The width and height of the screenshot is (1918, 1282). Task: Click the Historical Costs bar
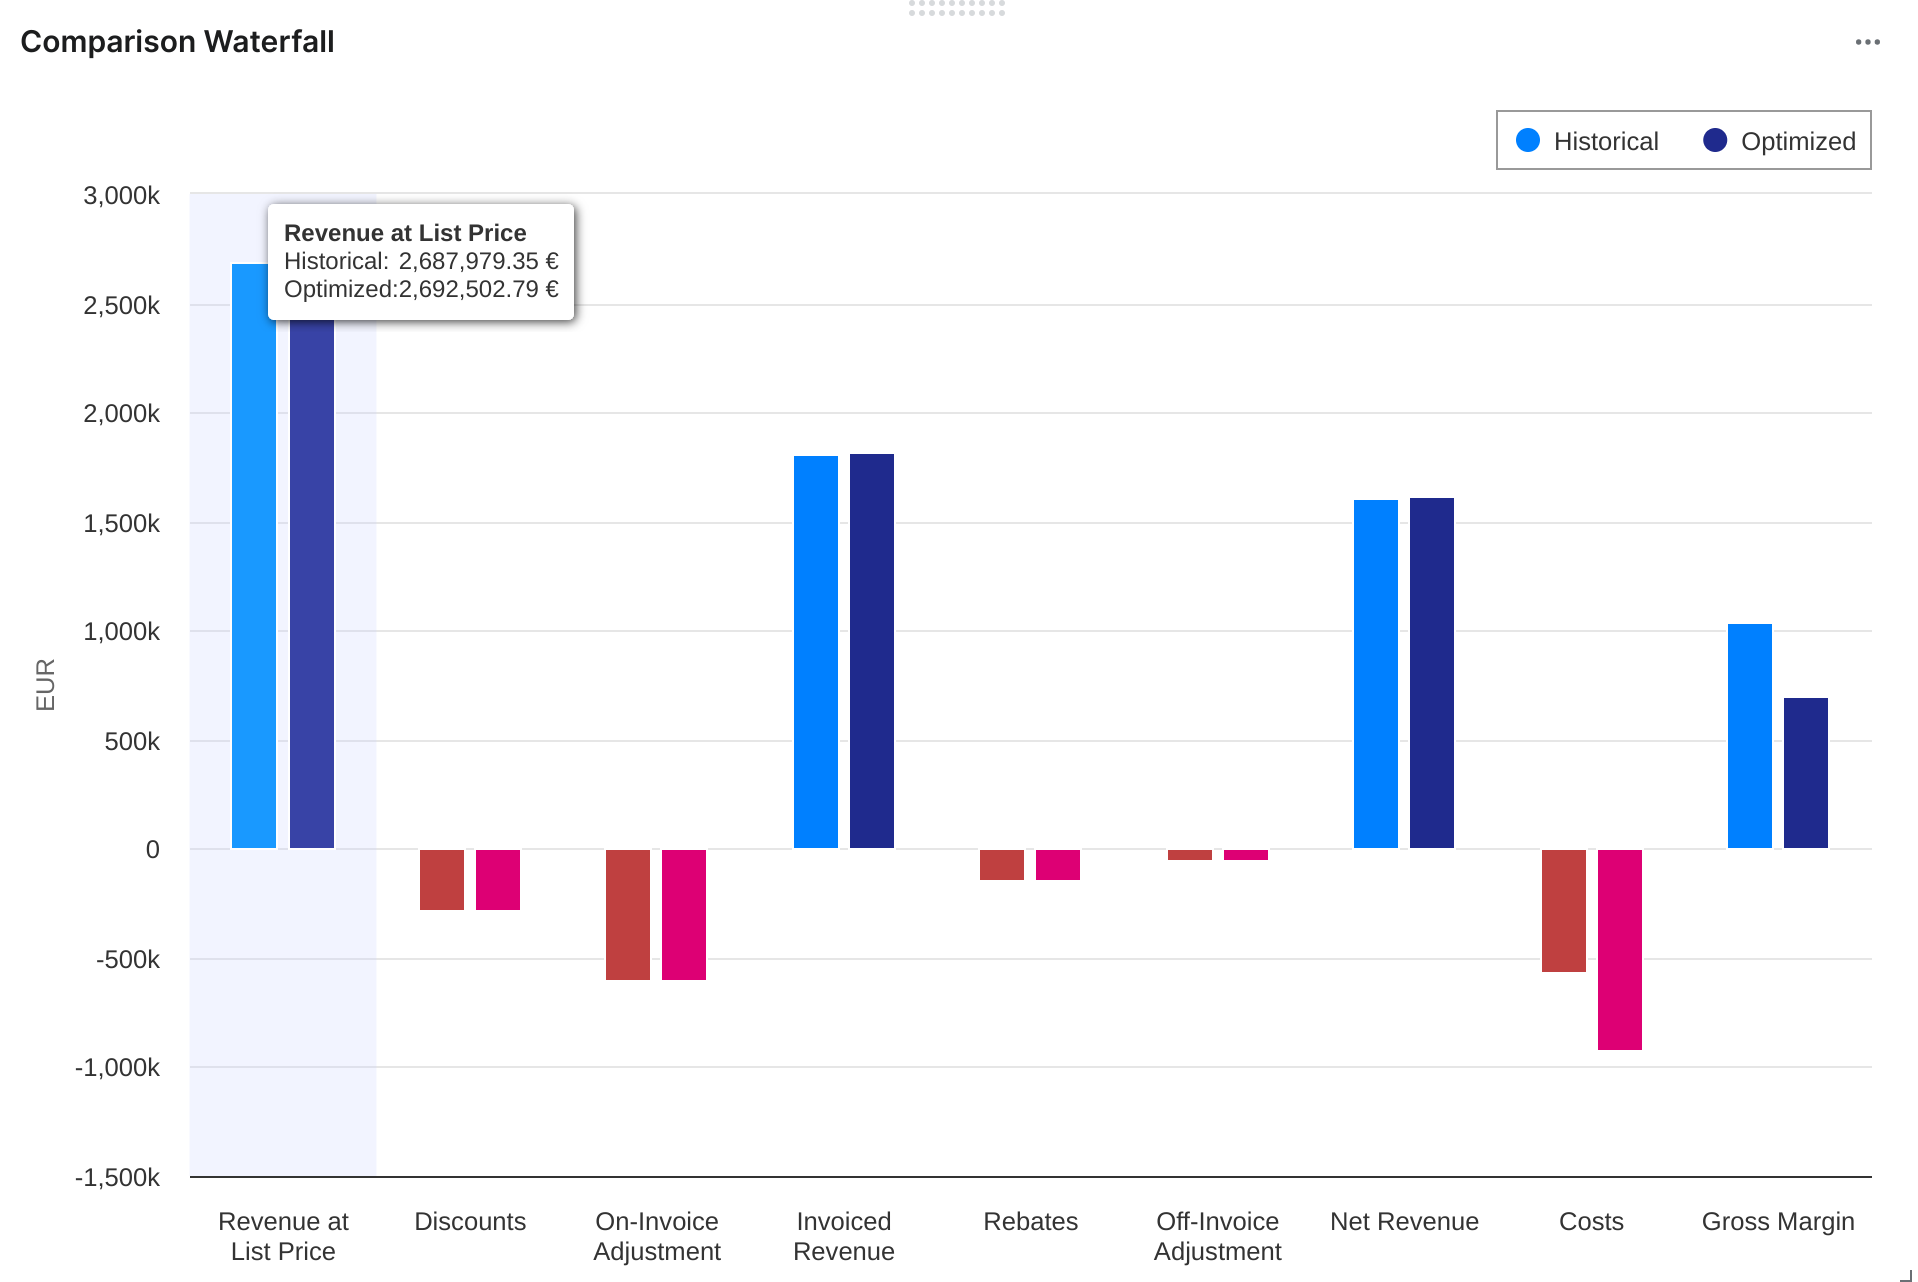(1563, 910)
